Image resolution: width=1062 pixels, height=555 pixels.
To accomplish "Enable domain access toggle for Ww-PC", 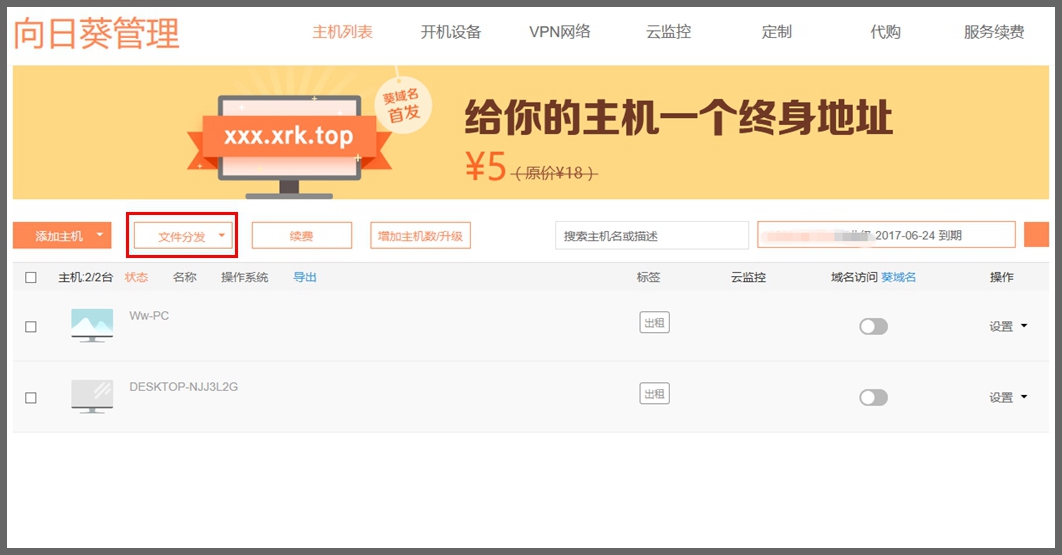I will click(x=873, y=327).
